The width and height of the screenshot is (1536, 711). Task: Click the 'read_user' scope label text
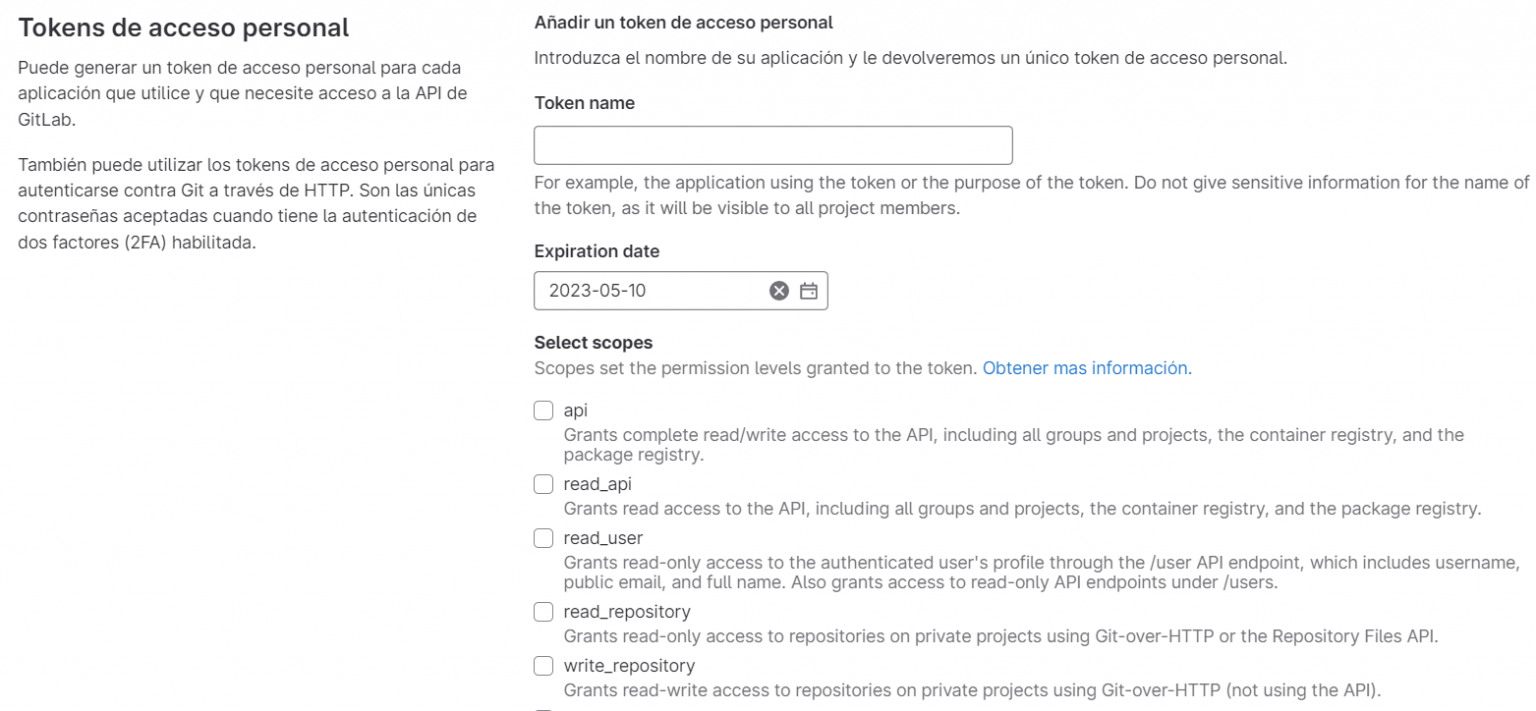coord(603,538)
